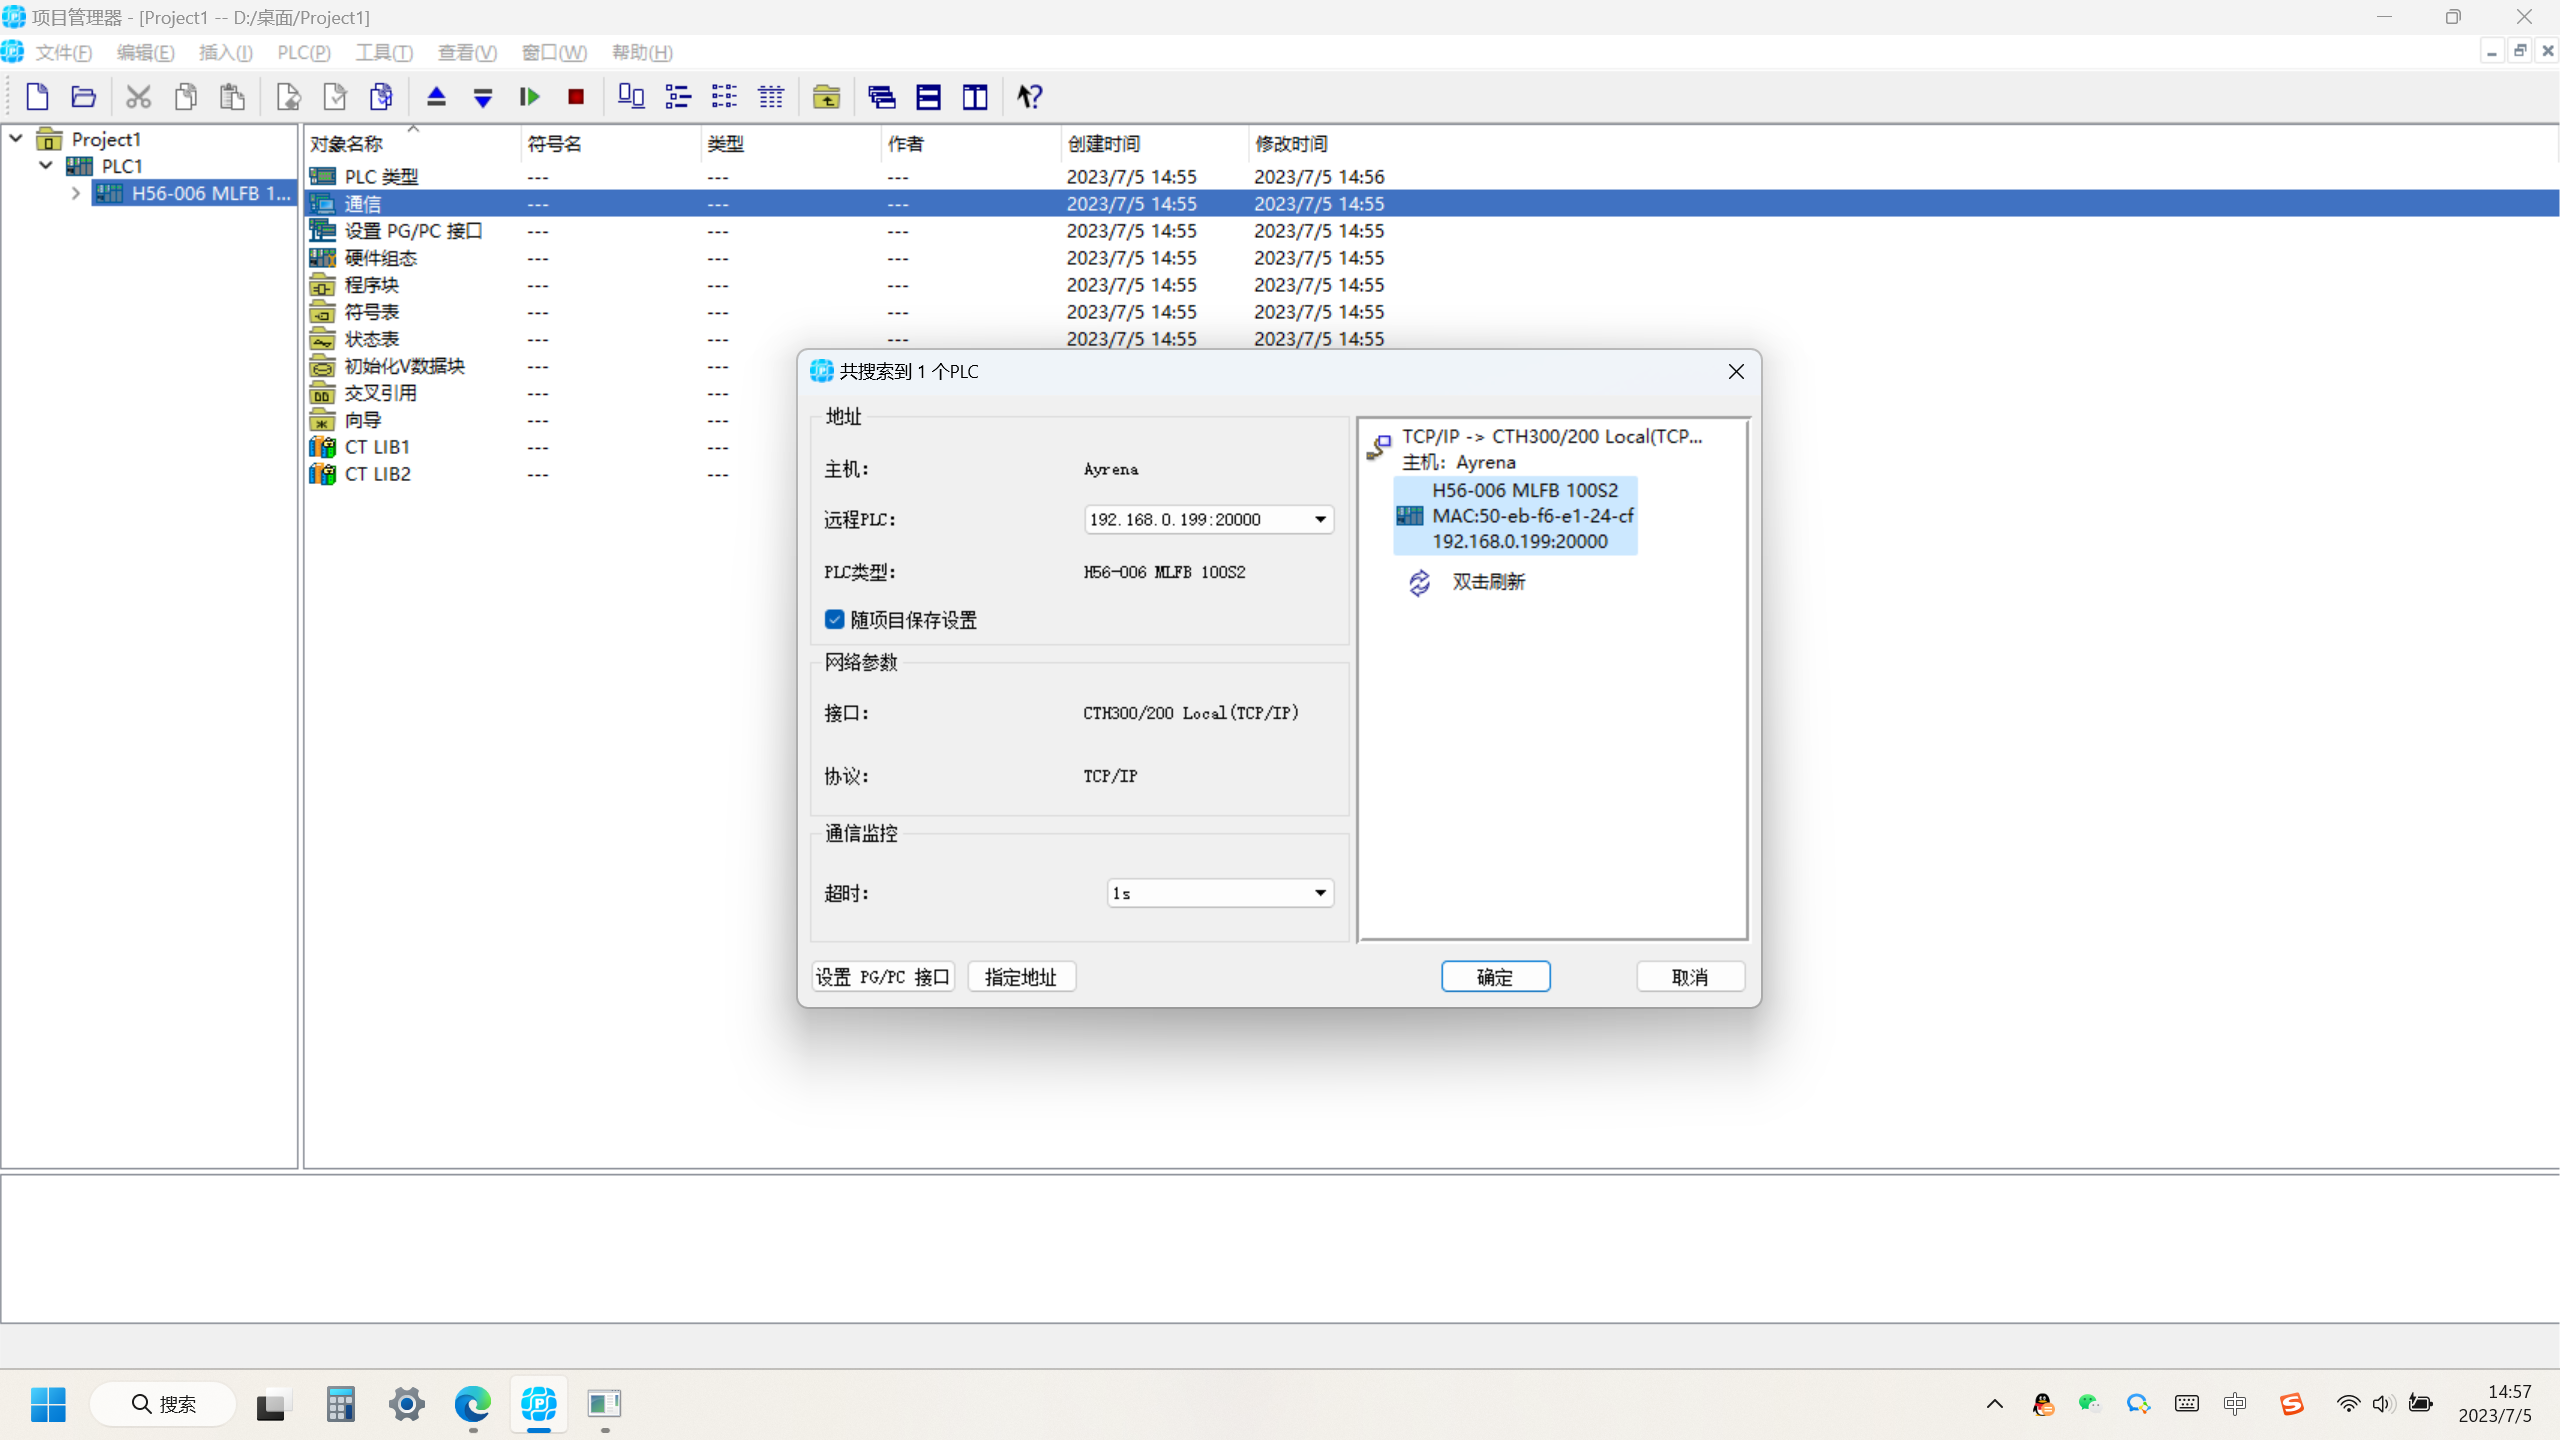Collapse the Project1 tree node
The image size is (2560, 1440).
click(16, 139)
